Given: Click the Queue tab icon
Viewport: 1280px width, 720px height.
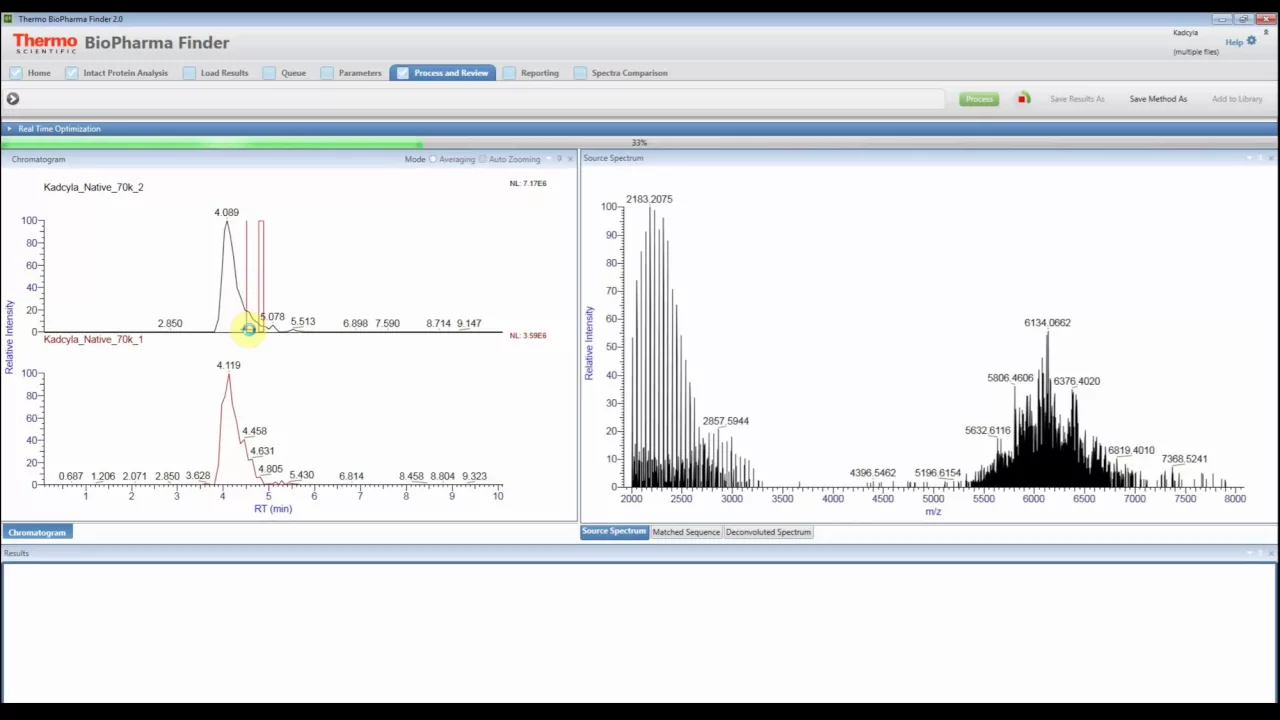Looking at the screenshot, I should click(x=269, y=73).
